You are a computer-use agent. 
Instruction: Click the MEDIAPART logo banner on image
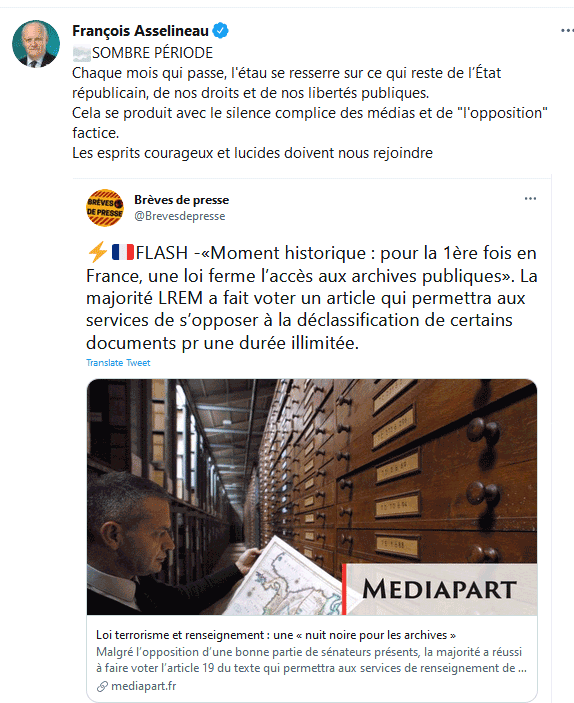pos(439,589)
